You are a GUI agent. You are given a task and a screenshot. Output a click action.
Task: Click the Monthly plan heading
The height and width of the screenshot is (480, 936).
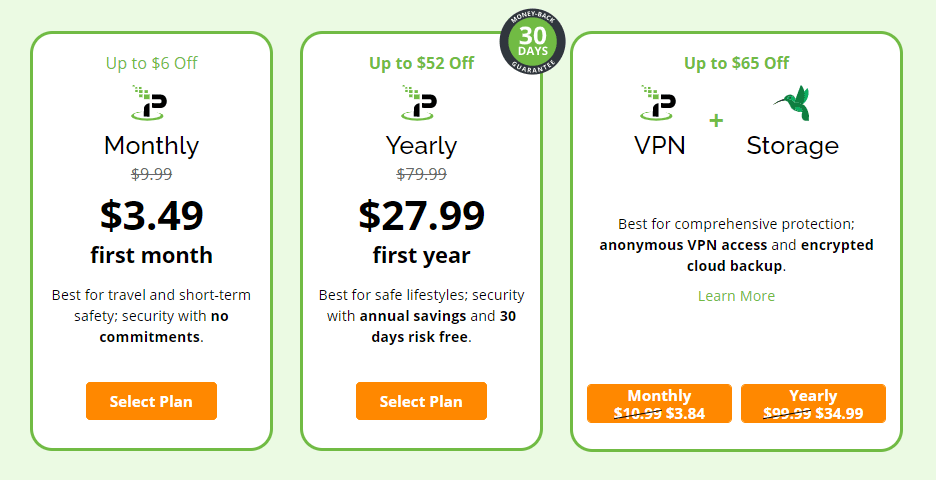(152, 146)
